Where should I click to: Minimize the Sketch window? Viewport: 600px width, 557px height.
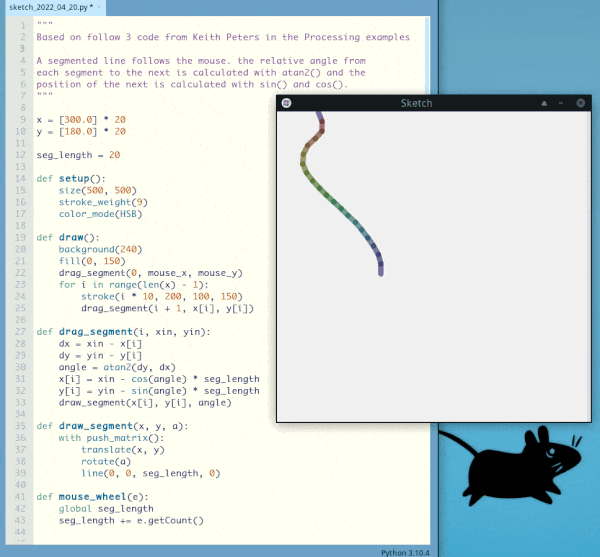561,103
